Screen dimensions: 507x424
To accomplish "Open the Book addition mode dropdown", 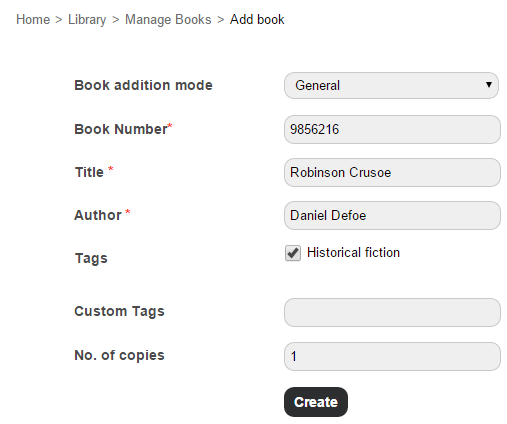I will (391, 86).
